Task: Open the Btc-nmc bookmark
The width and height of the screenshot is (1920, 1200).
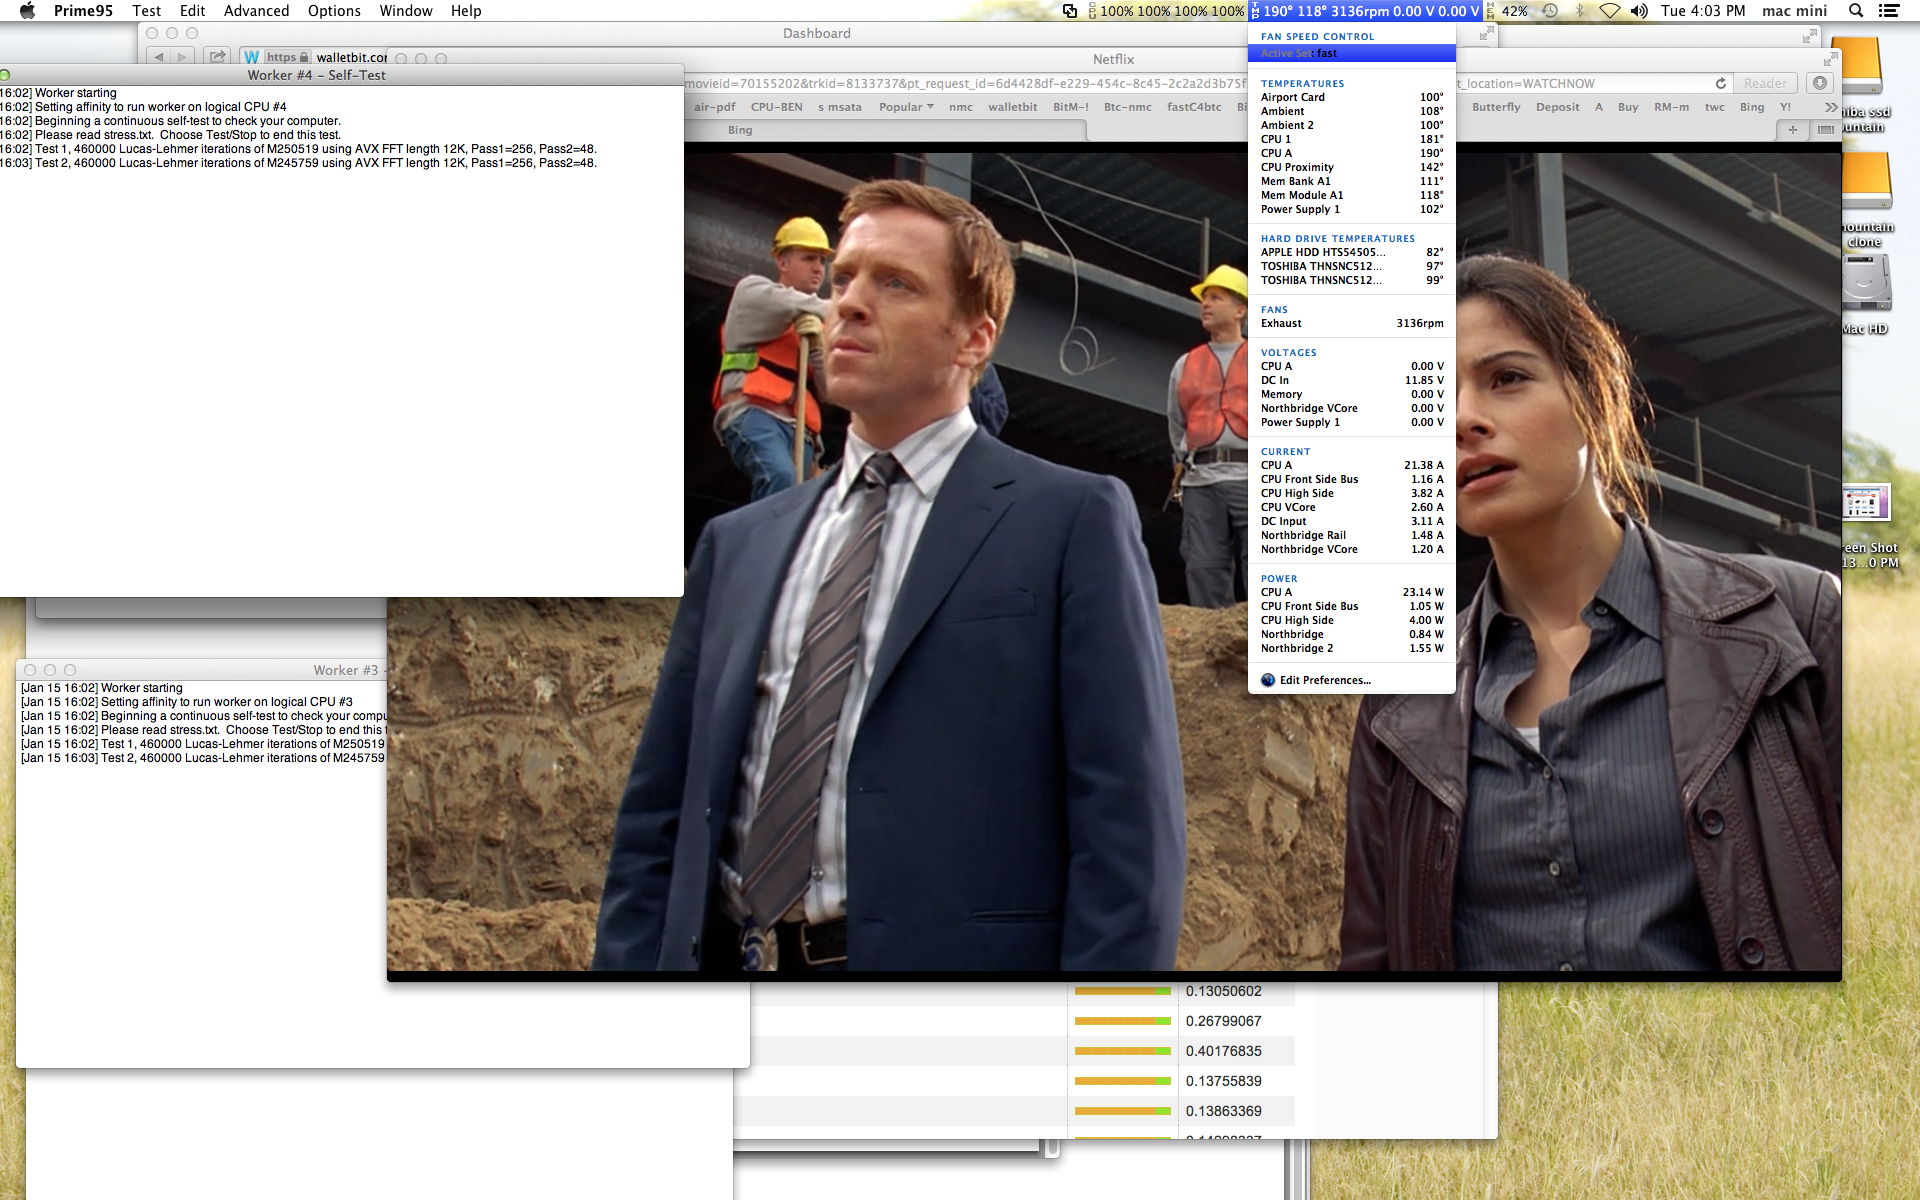Action: [x=1127, y=107]
